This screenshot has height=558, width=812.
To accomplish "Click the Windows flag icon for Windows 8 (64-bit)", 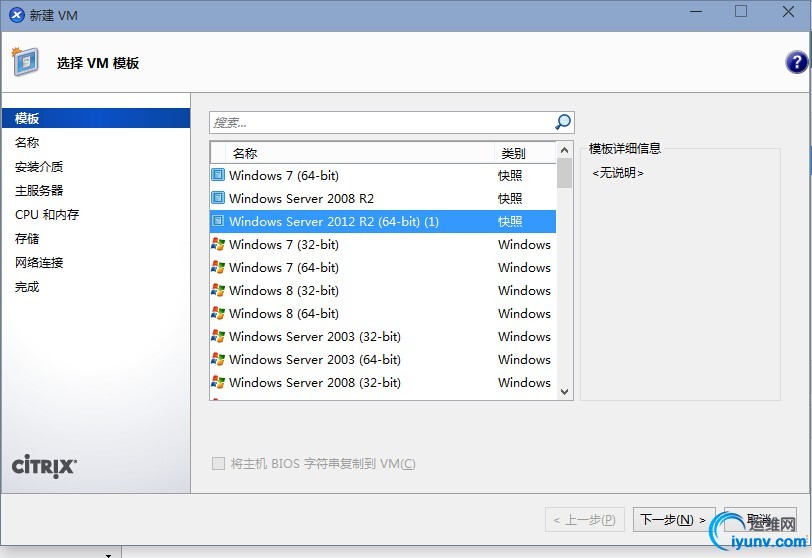I will (x=218, y=313).
